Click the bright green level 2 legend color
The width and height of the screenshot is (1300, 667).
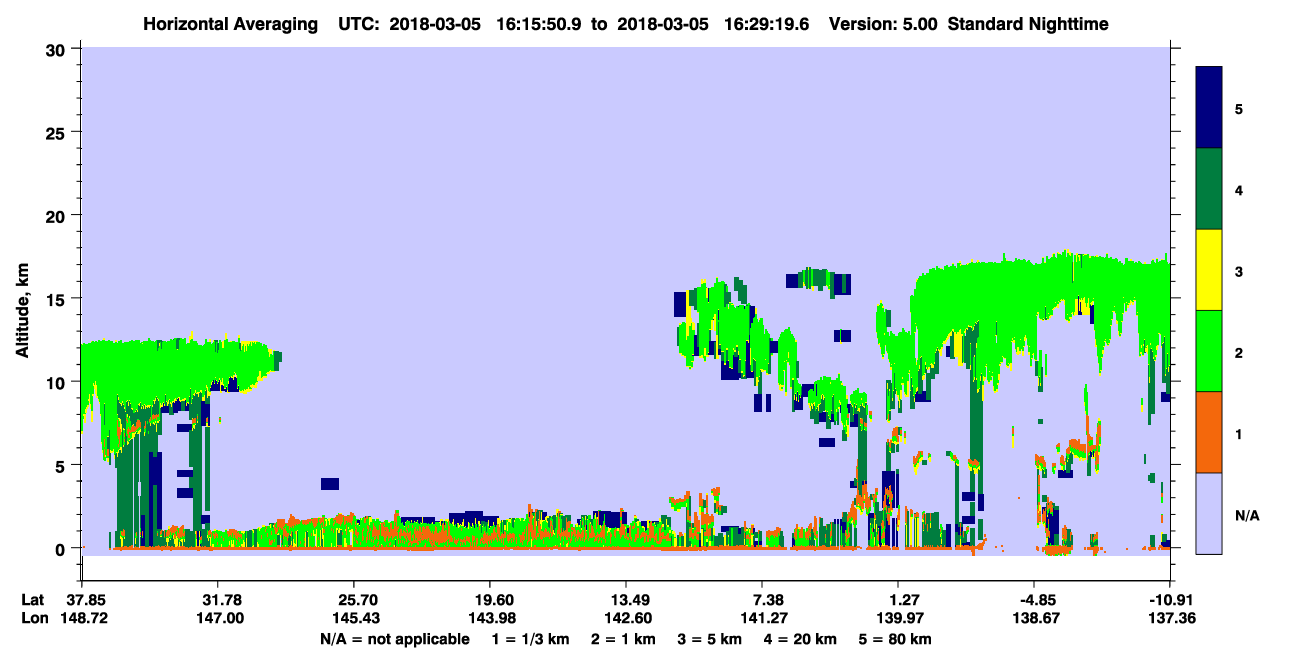1209,351
